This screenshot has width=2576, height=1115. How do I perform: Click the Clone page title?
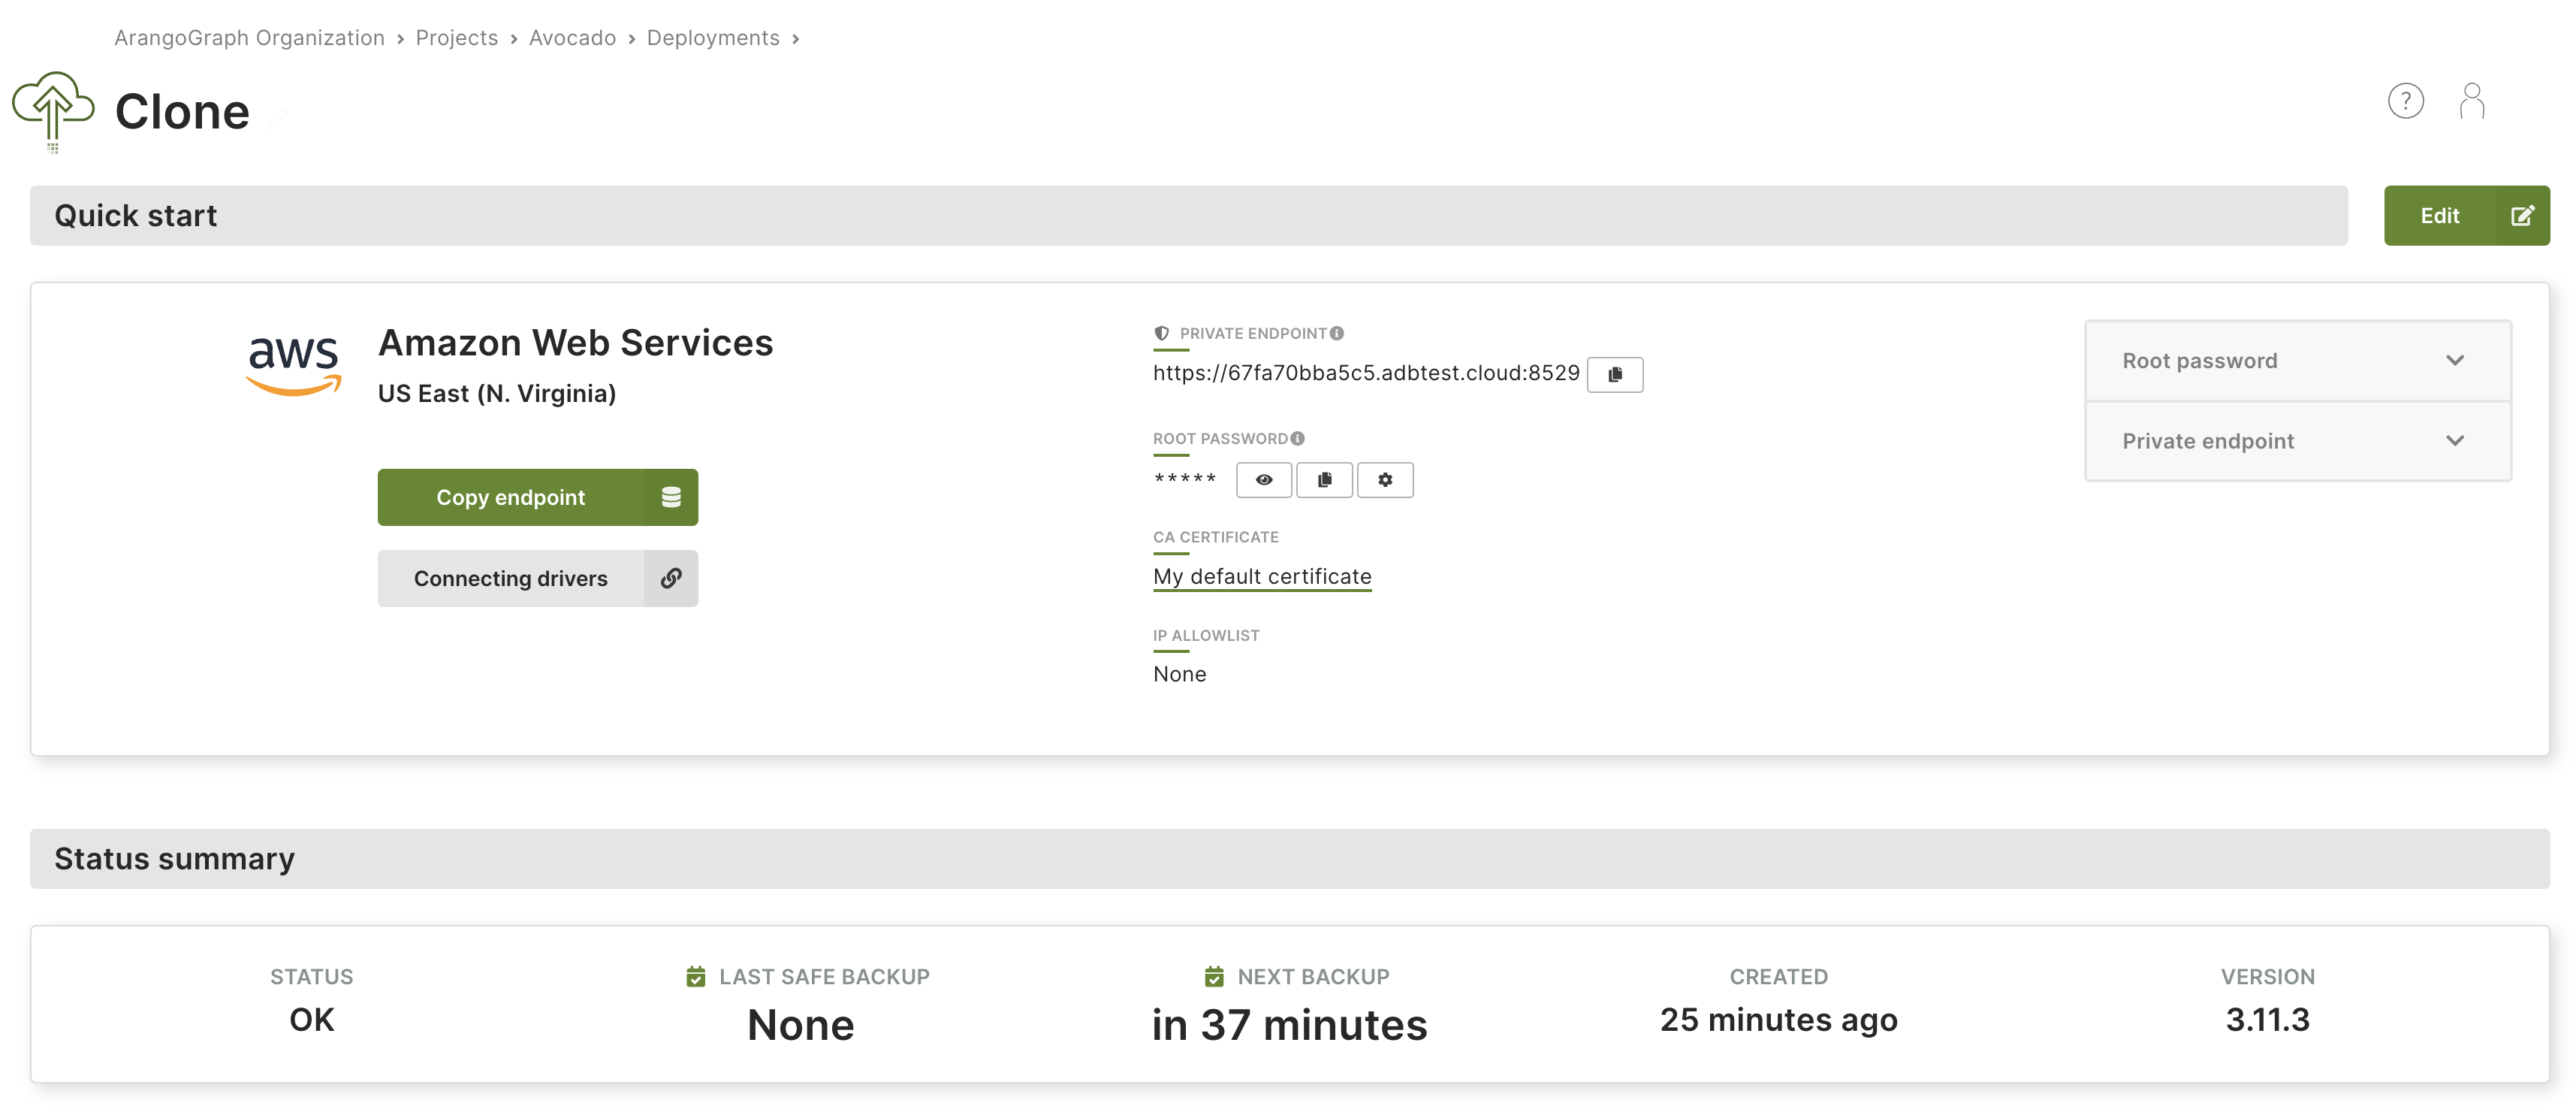182,112
